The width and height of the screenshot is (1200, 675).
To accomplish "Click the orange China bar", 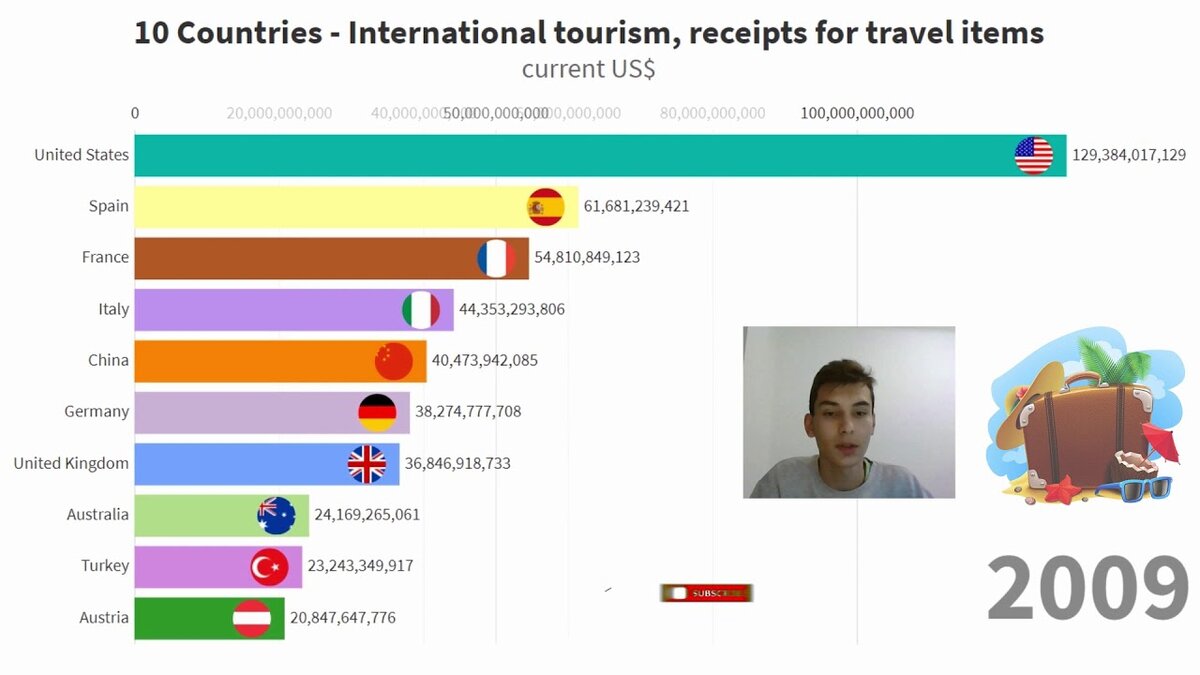I will point(281,361).
